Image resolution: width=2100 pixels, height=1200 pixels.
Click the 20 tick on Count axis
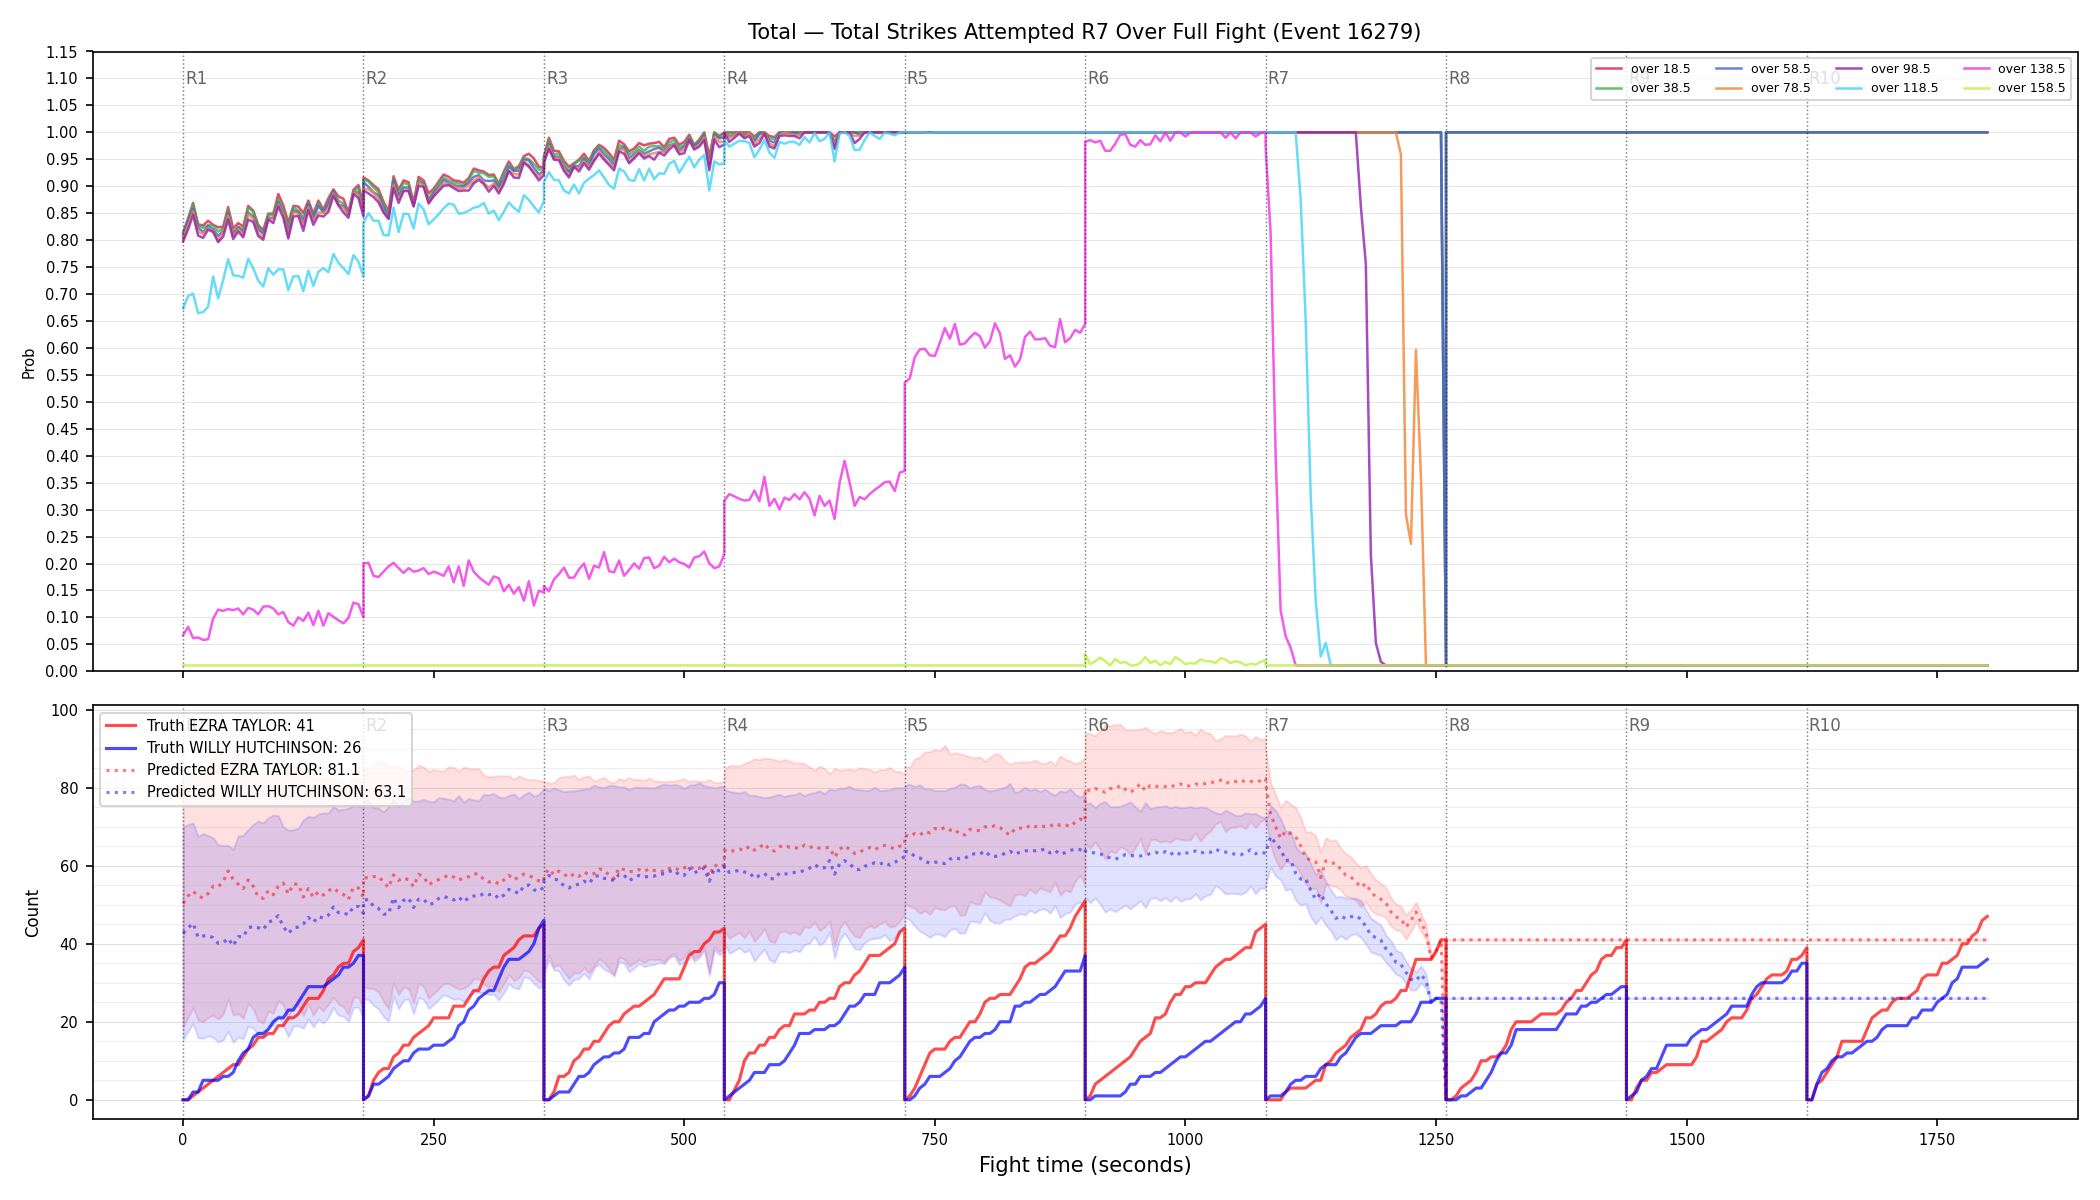pos(70,1022)
